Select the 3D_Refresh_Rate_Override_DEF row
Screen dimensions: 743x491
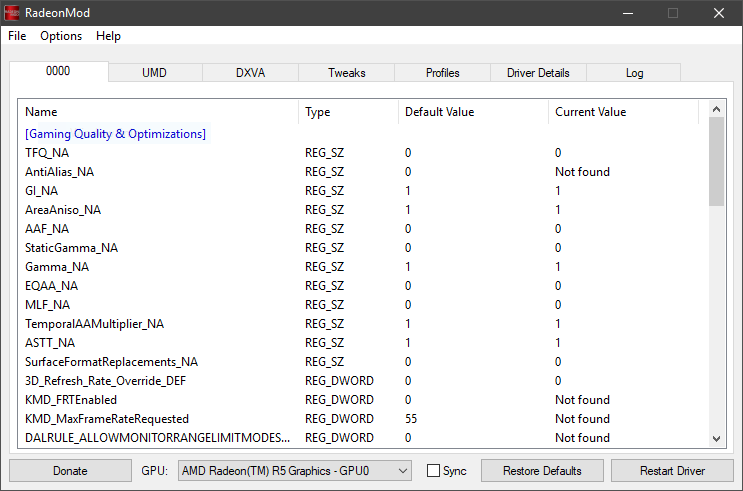(x=363, y=381)
